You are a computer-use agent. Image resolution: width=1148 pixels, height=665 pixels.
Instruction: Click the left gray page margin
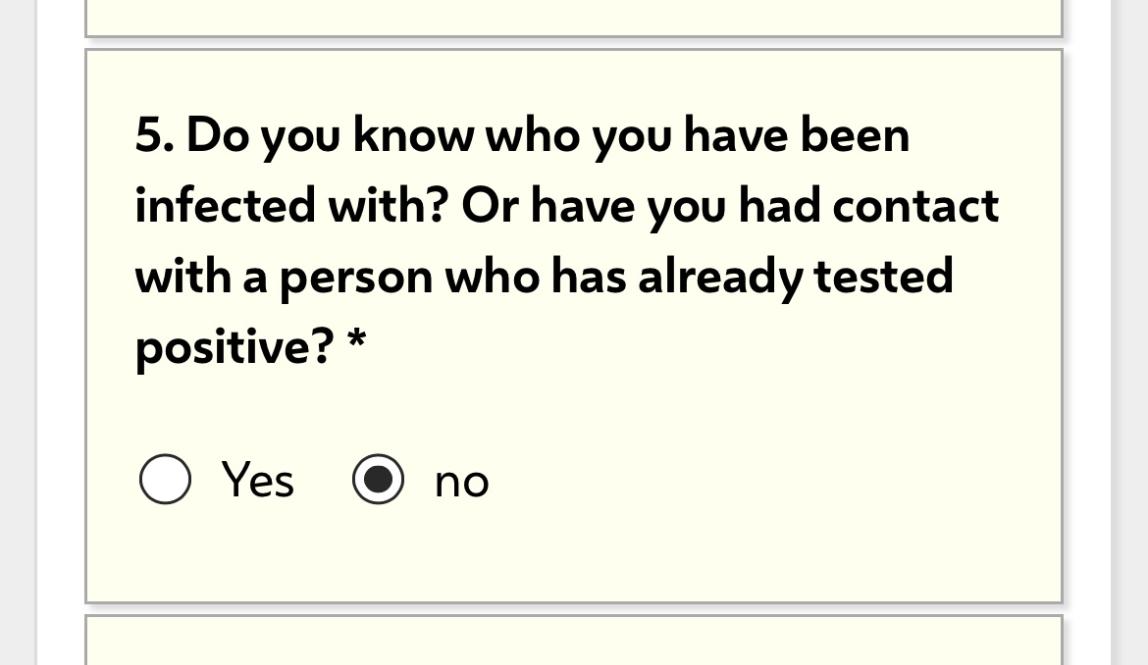tap(18, 332)
